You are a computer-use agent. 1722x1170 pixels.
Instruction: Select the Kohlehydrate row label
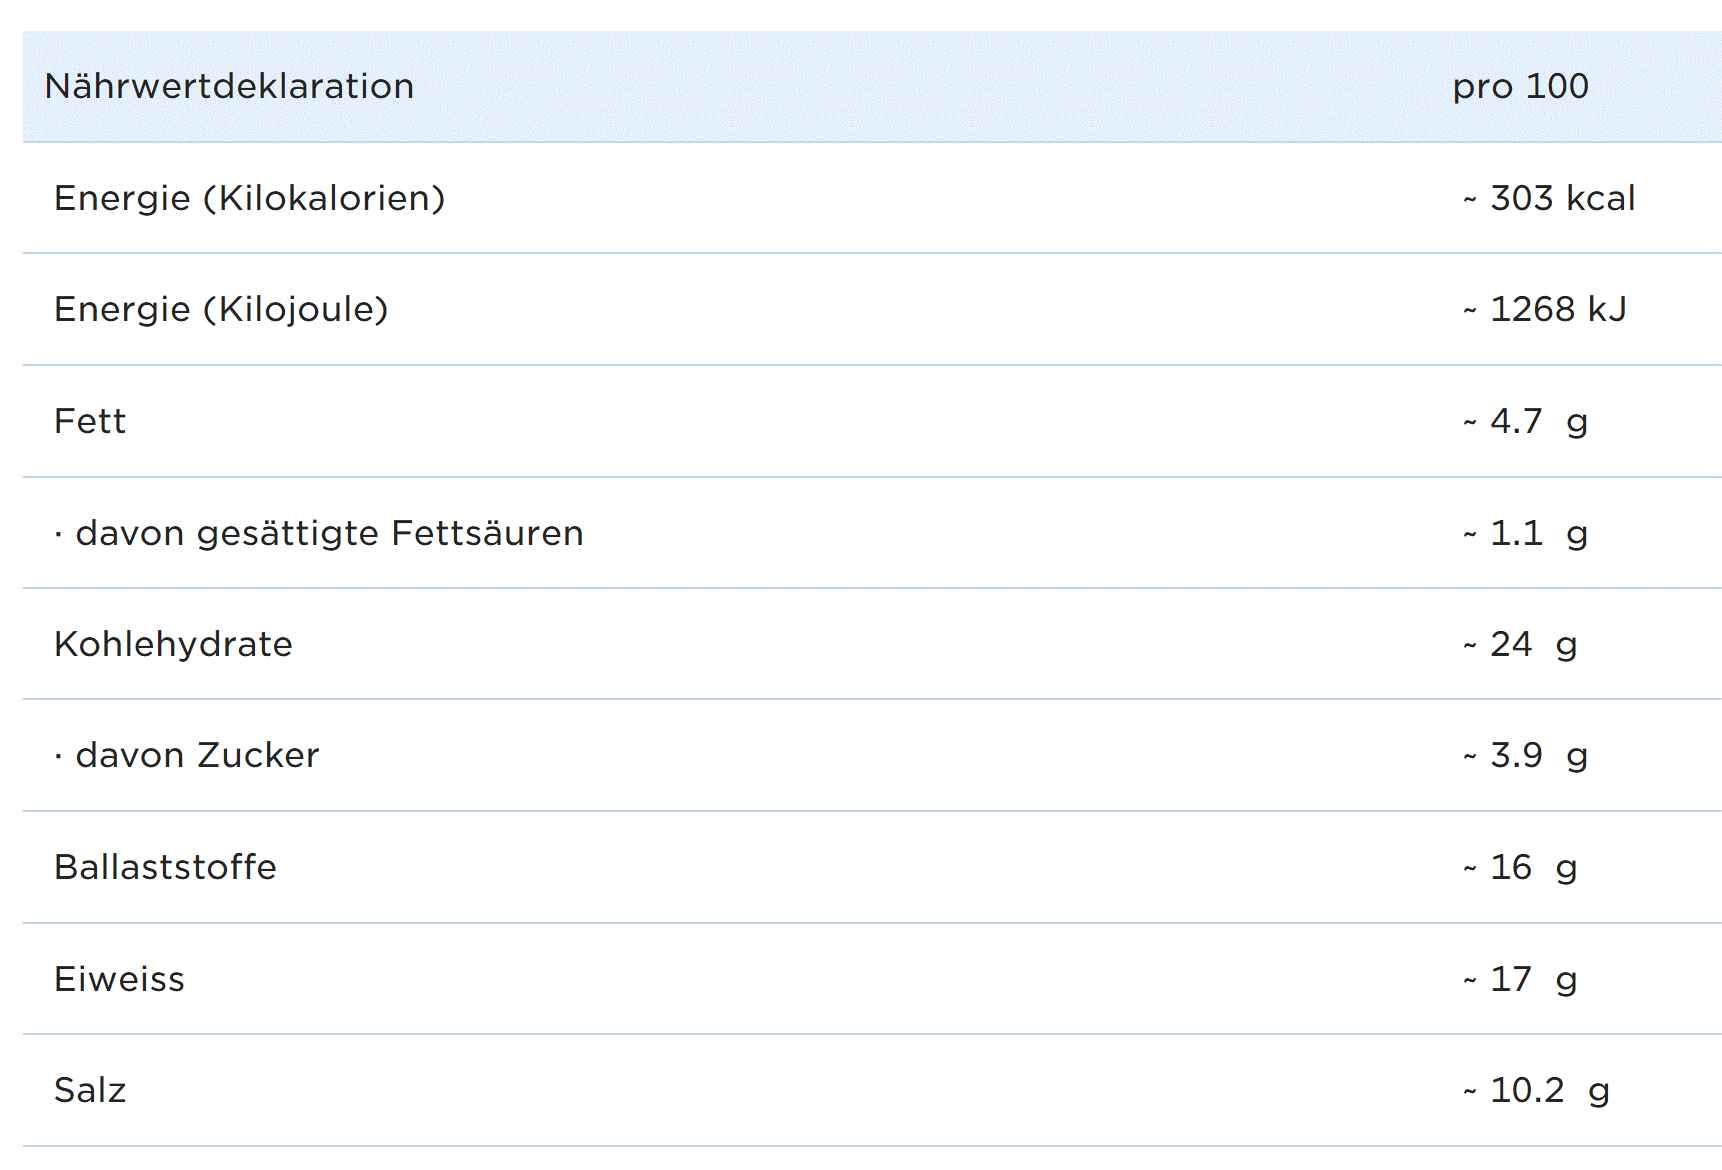(173, 645)
